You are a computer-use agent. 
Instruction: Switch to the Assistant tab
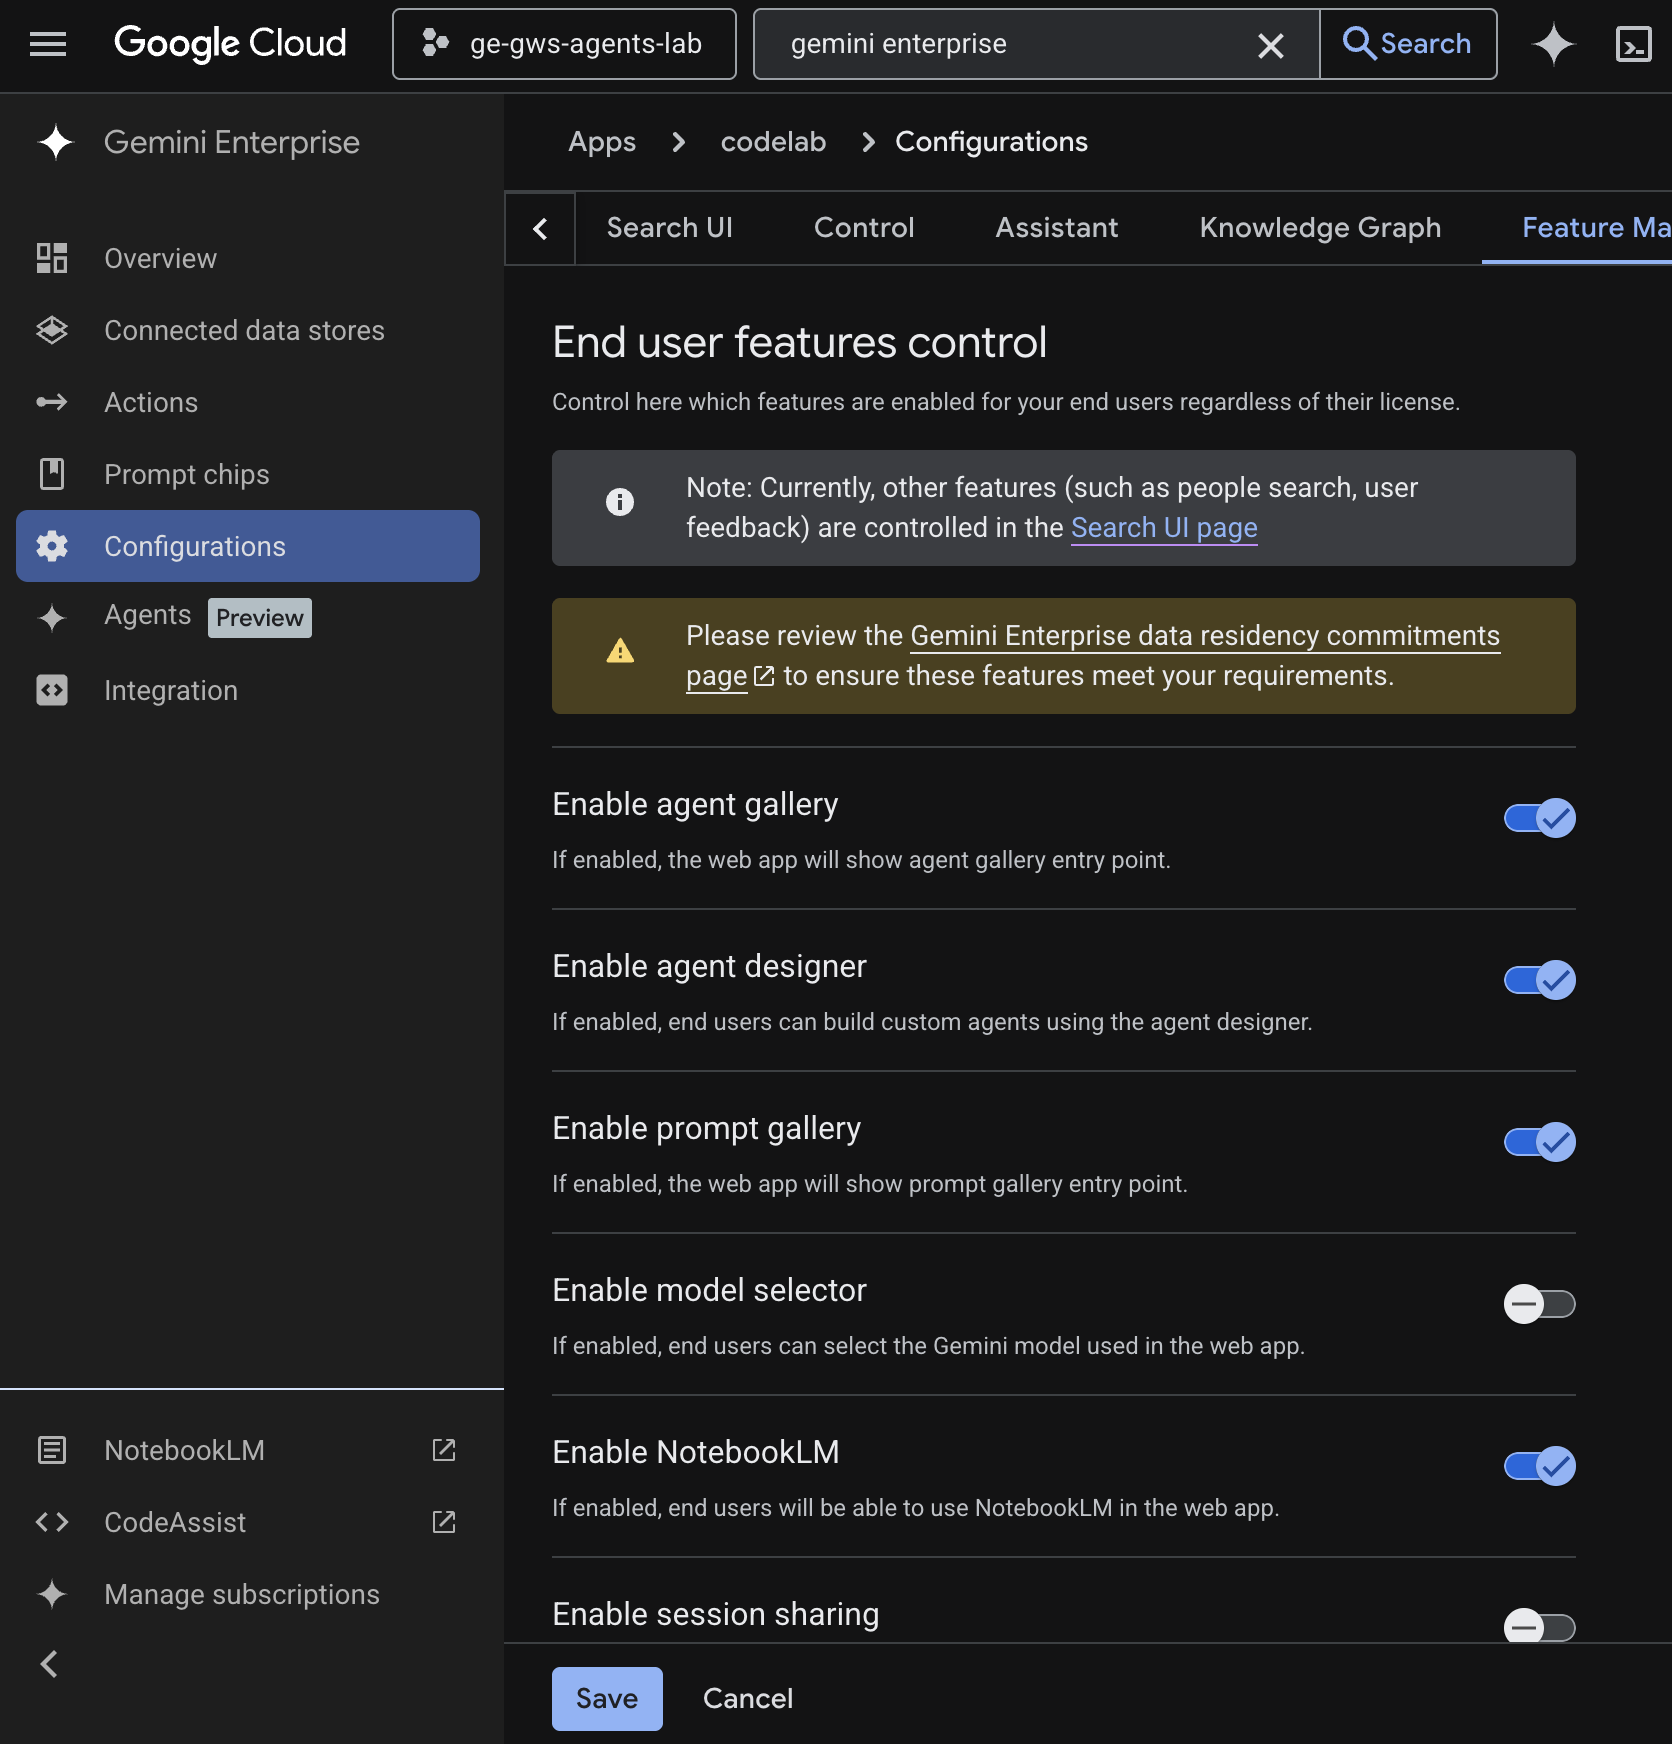(x=1056, y=228)
